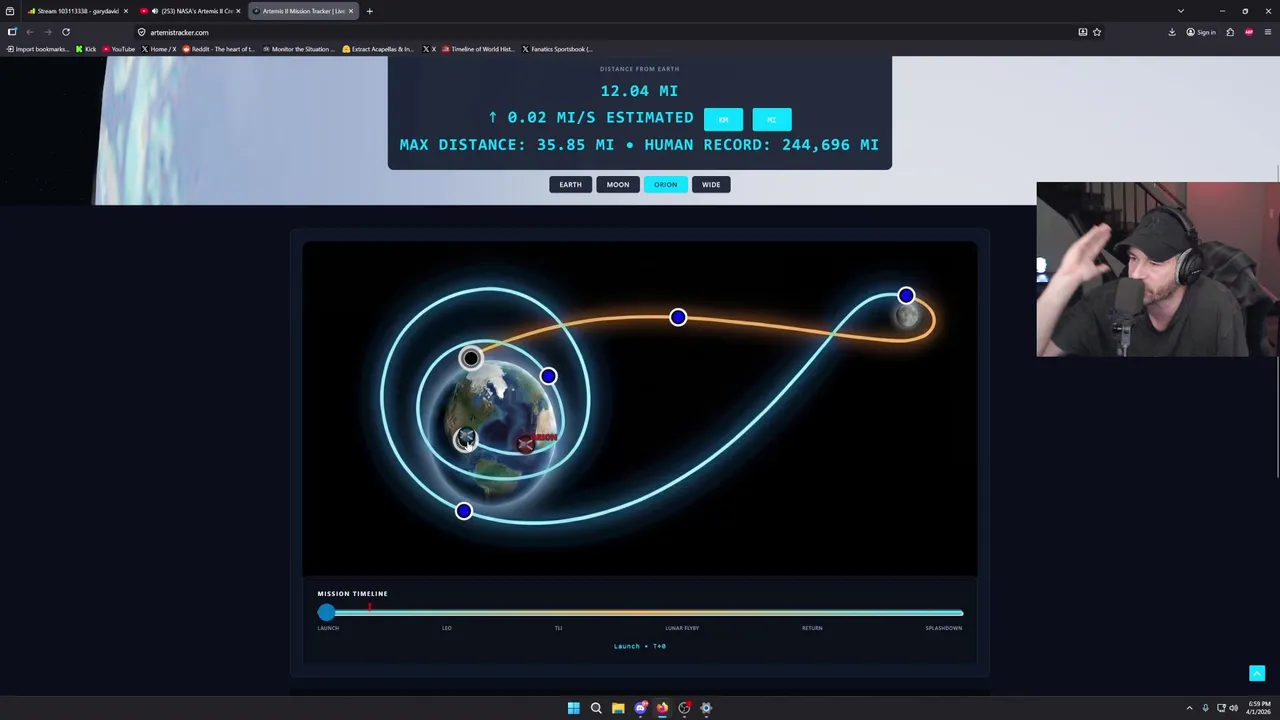The width and height of the screenshot is (1280, 720).
Task: Switch distance units to KM
Action: [723, 119]
